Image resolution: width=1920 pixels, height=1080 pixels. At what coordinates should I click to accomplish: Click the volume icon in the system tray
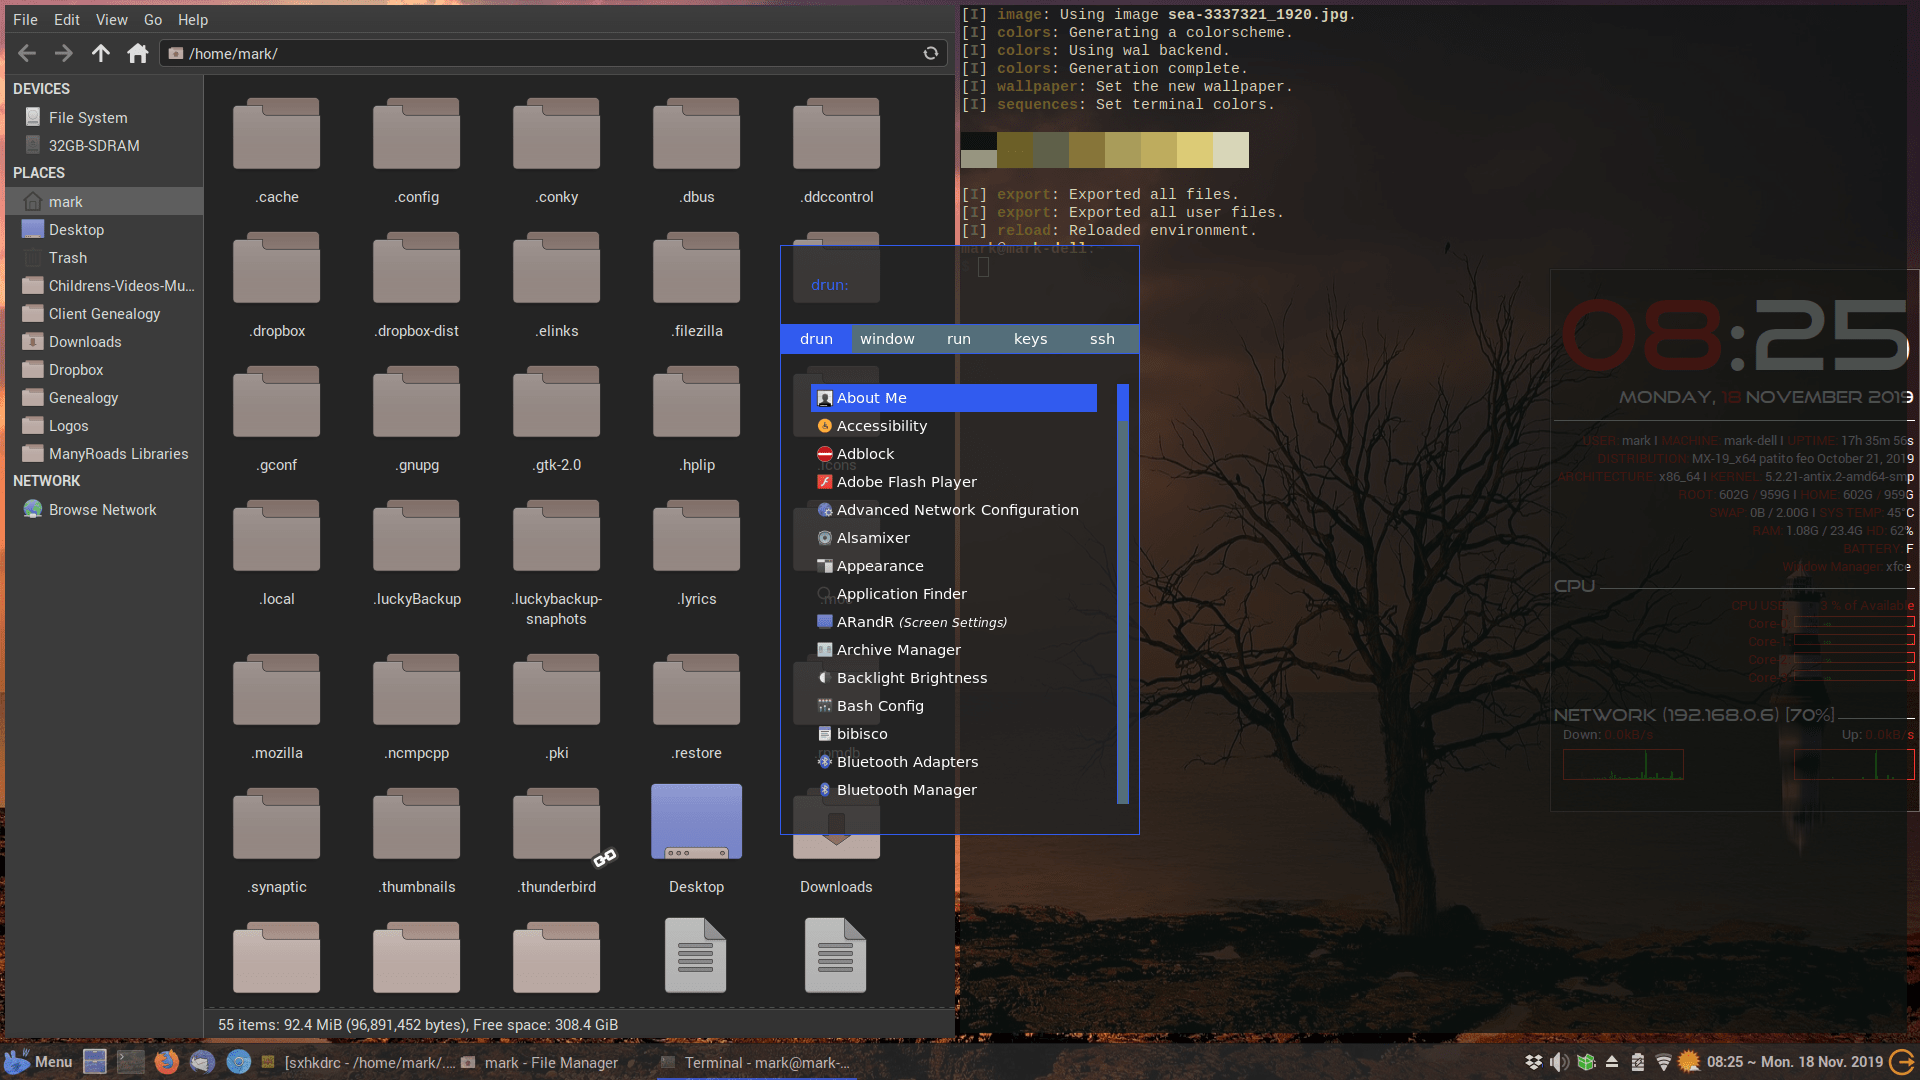1556,1062
